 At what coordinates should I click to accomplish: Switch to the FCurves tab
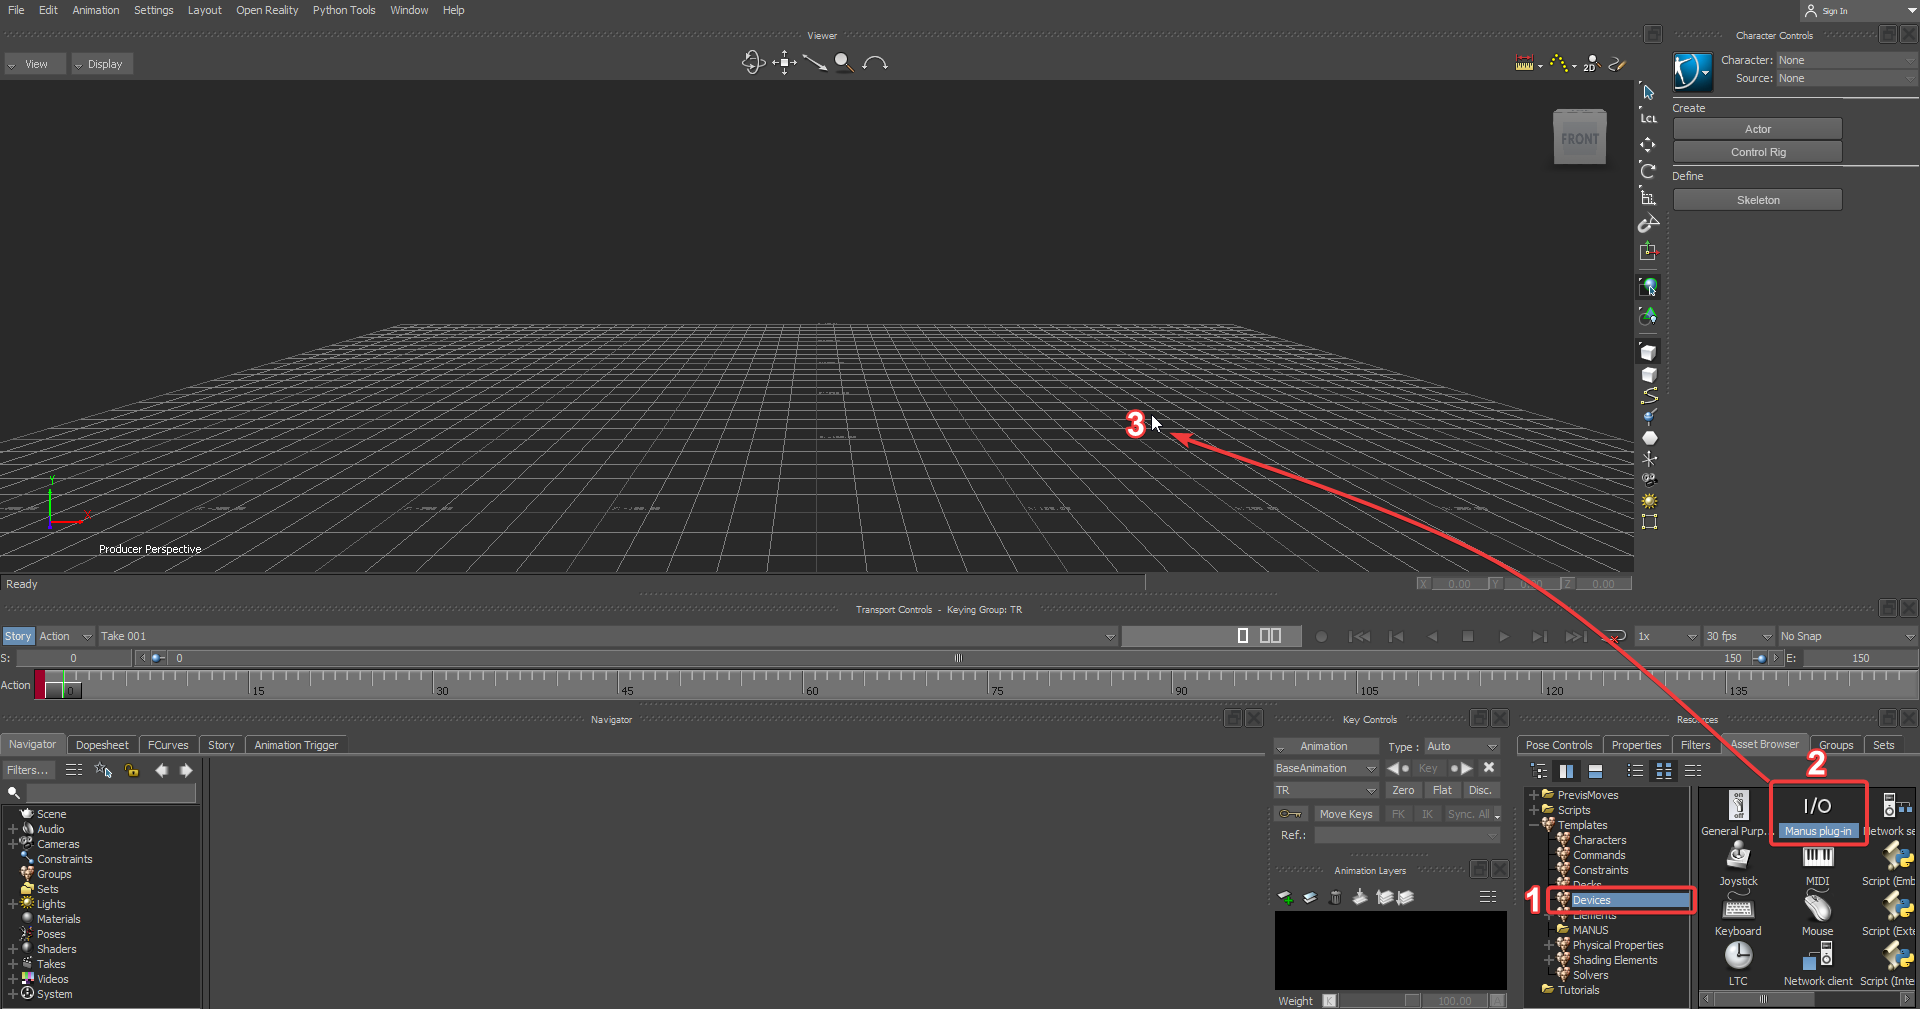point(168,745)
